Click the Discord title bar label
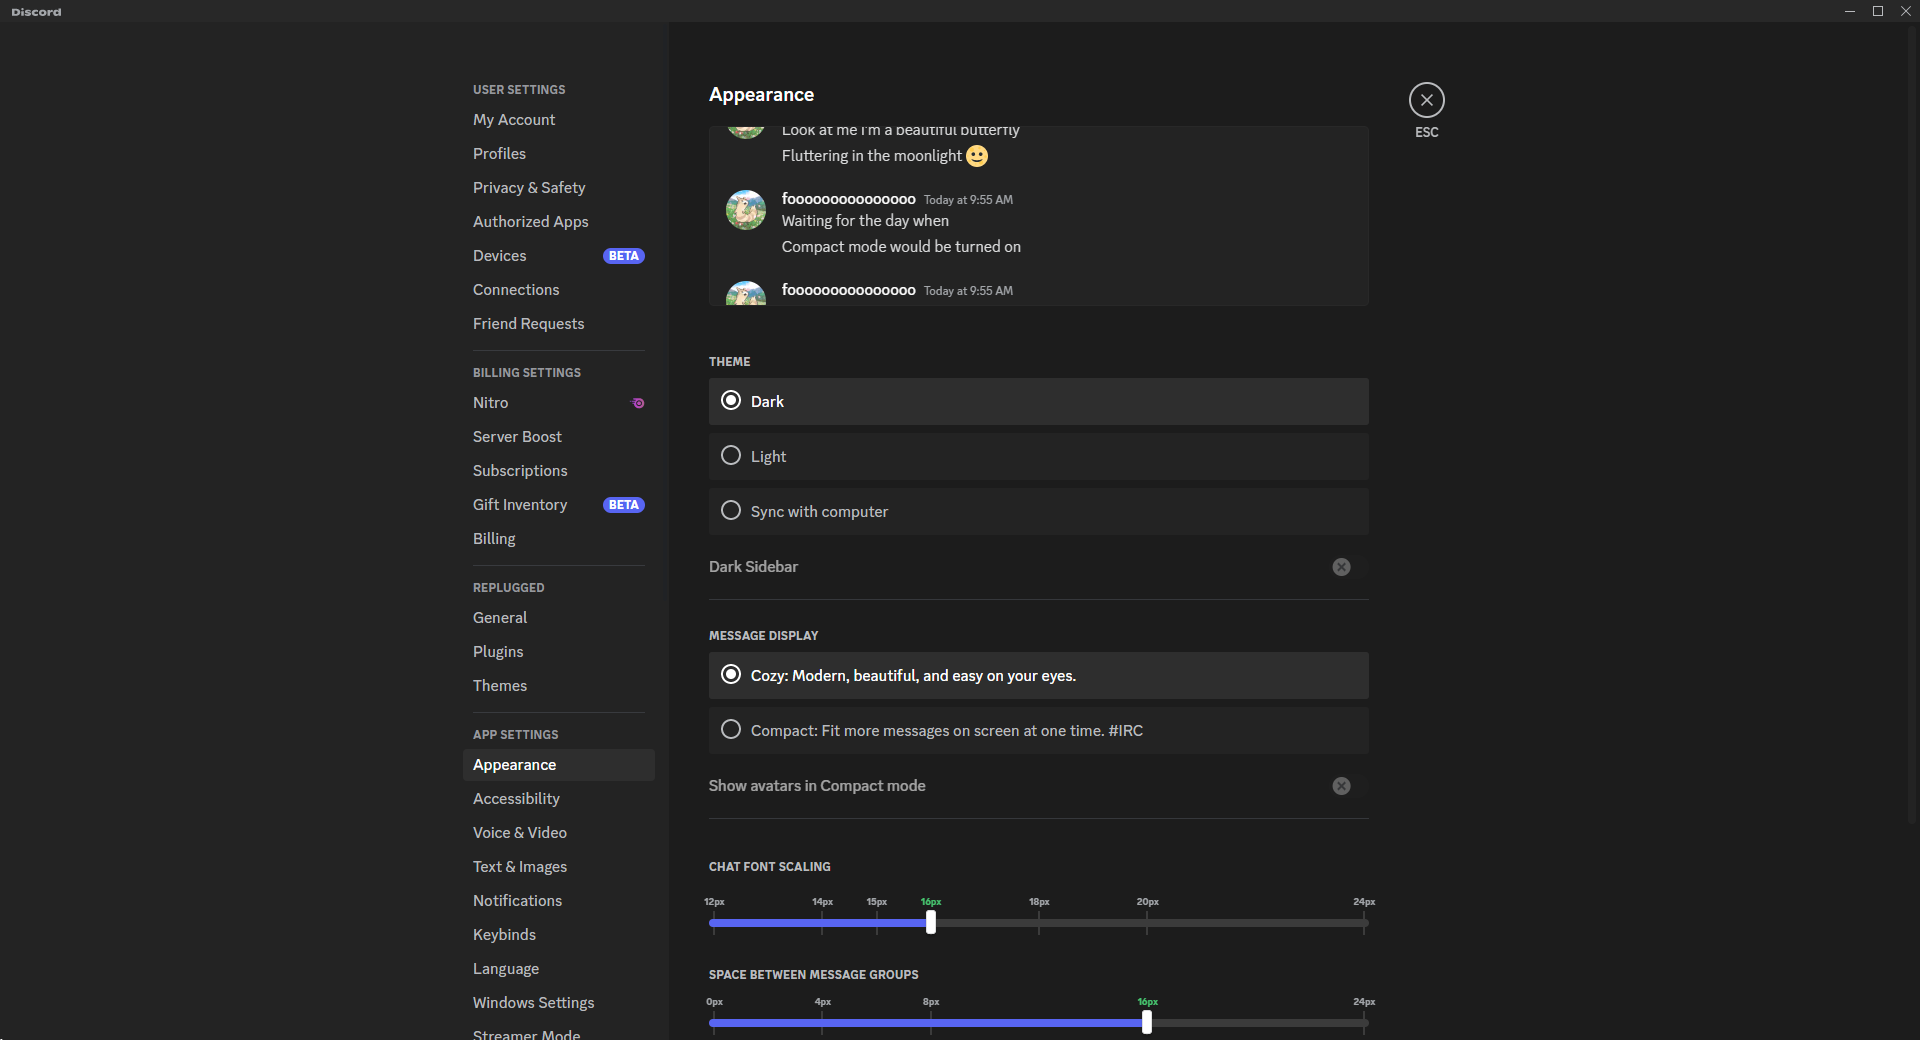Image resolution: width=1920 pixels, height=1040 pixels. tap(36, 12)
